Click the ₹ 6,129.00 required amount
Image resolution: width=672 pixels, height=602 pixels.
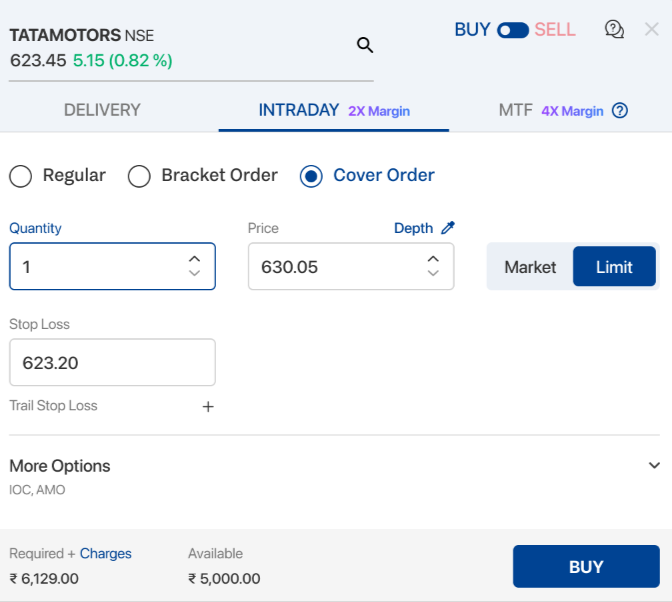pos(44,579)
